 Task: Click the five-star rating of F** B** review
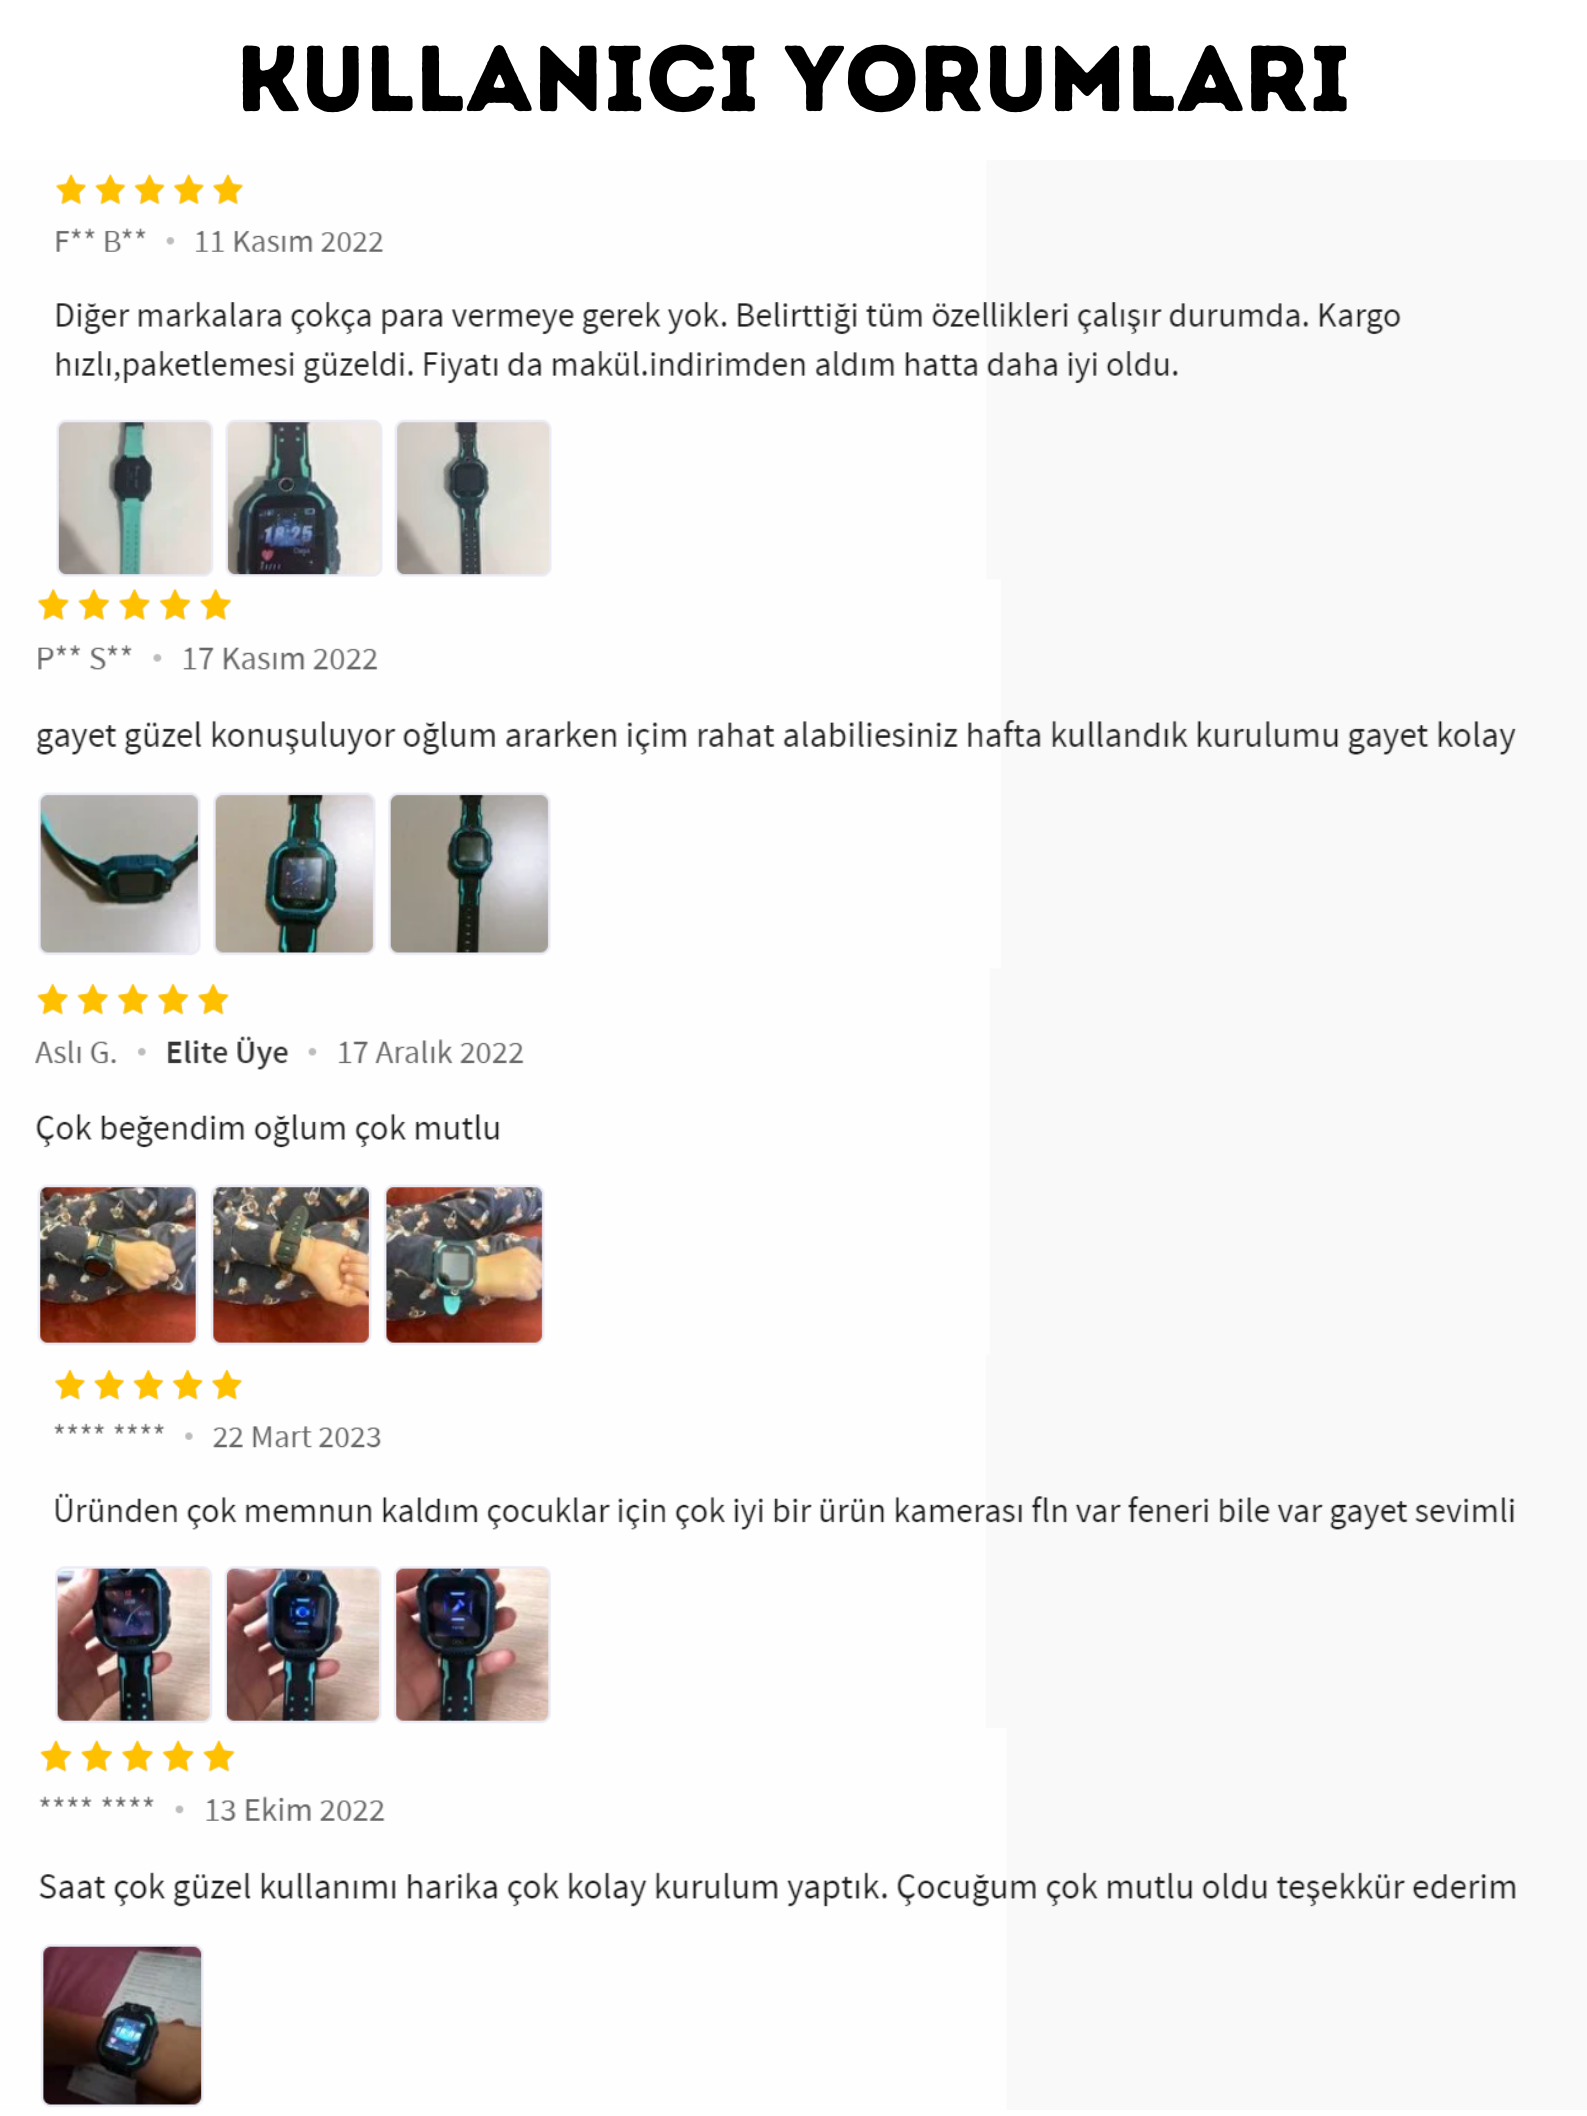pos(150,190)
